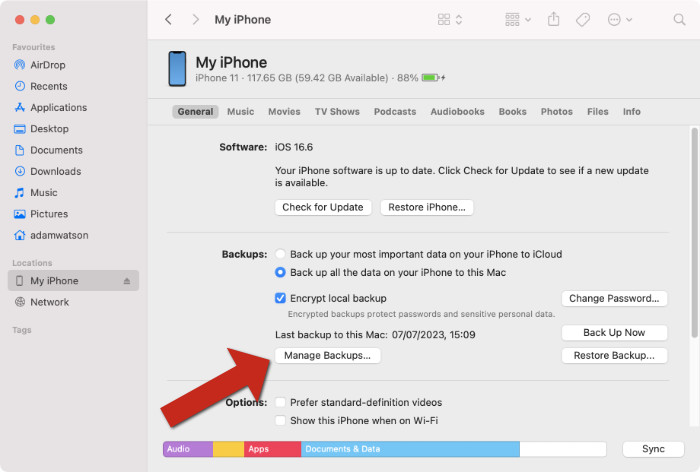Image resolution: width=700 pixels, height=472 pixels.
Task: Click Manage Backups... button
Action: click(x=328, y=355)
